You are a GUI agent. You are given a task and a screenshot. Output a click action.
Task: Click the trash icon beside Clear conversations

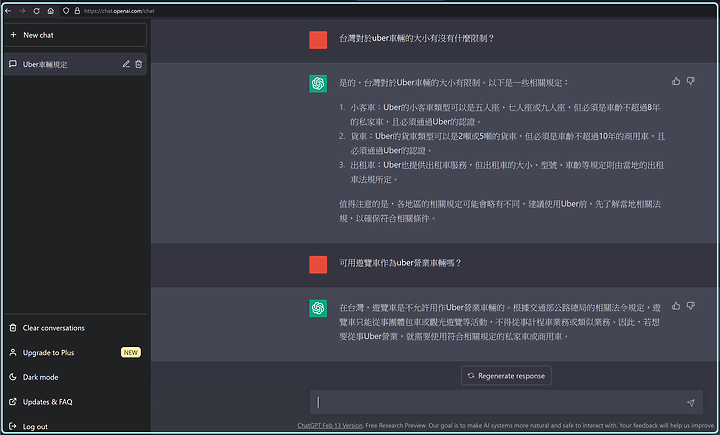13,328
